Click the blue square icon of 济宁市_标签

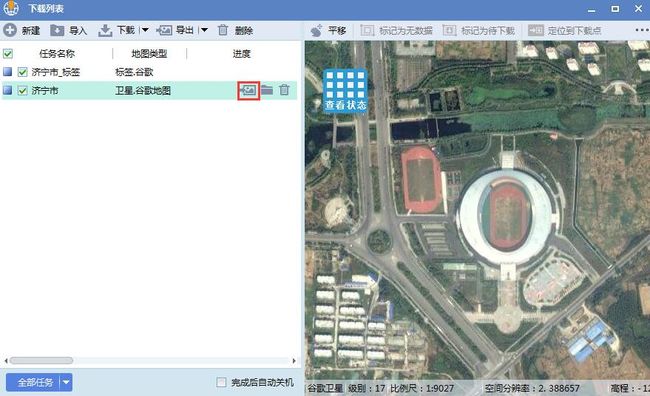coord(7,72)
